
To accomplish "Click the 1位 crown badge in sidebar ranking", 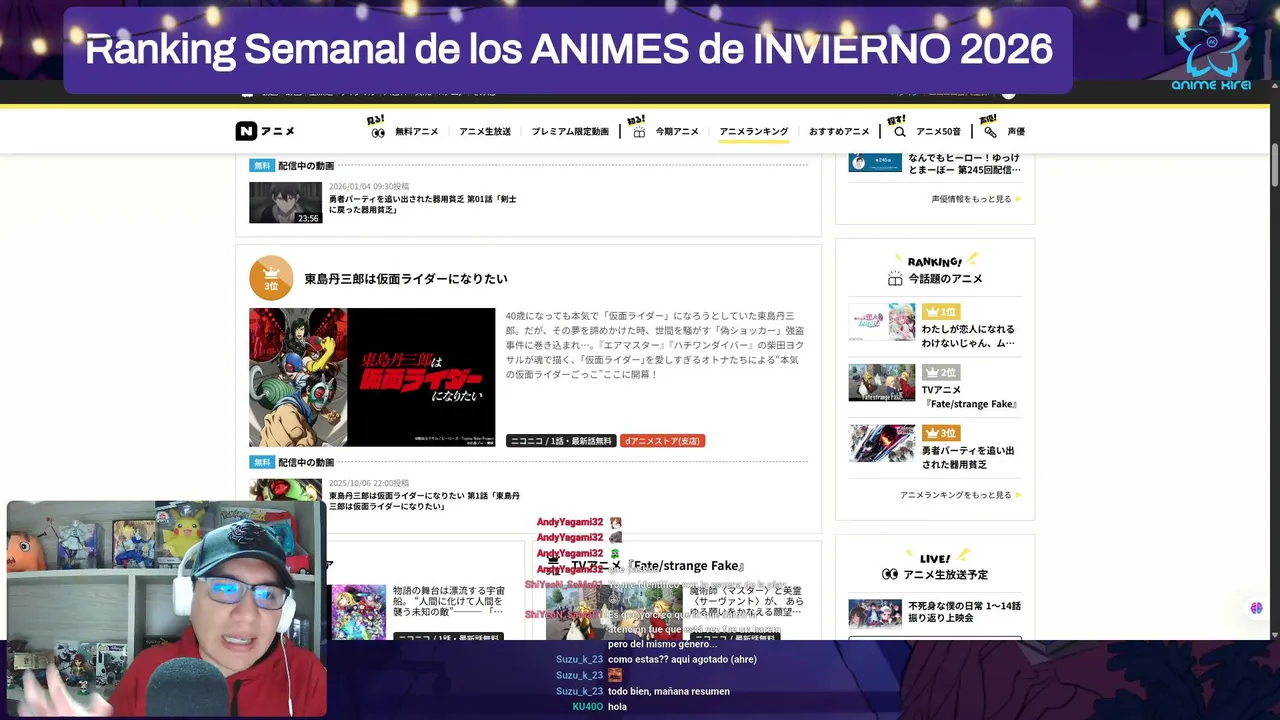I will pyautogui.click(x=941, y=312).
